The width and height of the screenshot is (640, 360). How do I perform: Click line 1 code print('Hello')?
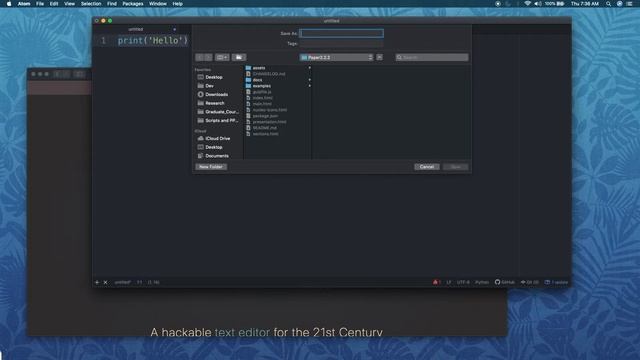[153, 40]
